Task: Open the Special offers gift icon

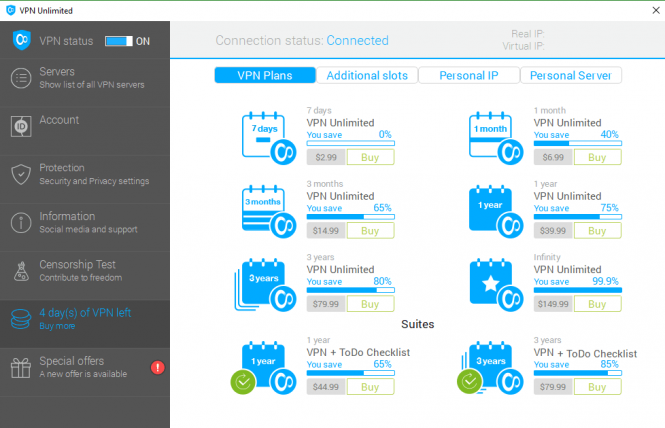Action: [21, 368]
